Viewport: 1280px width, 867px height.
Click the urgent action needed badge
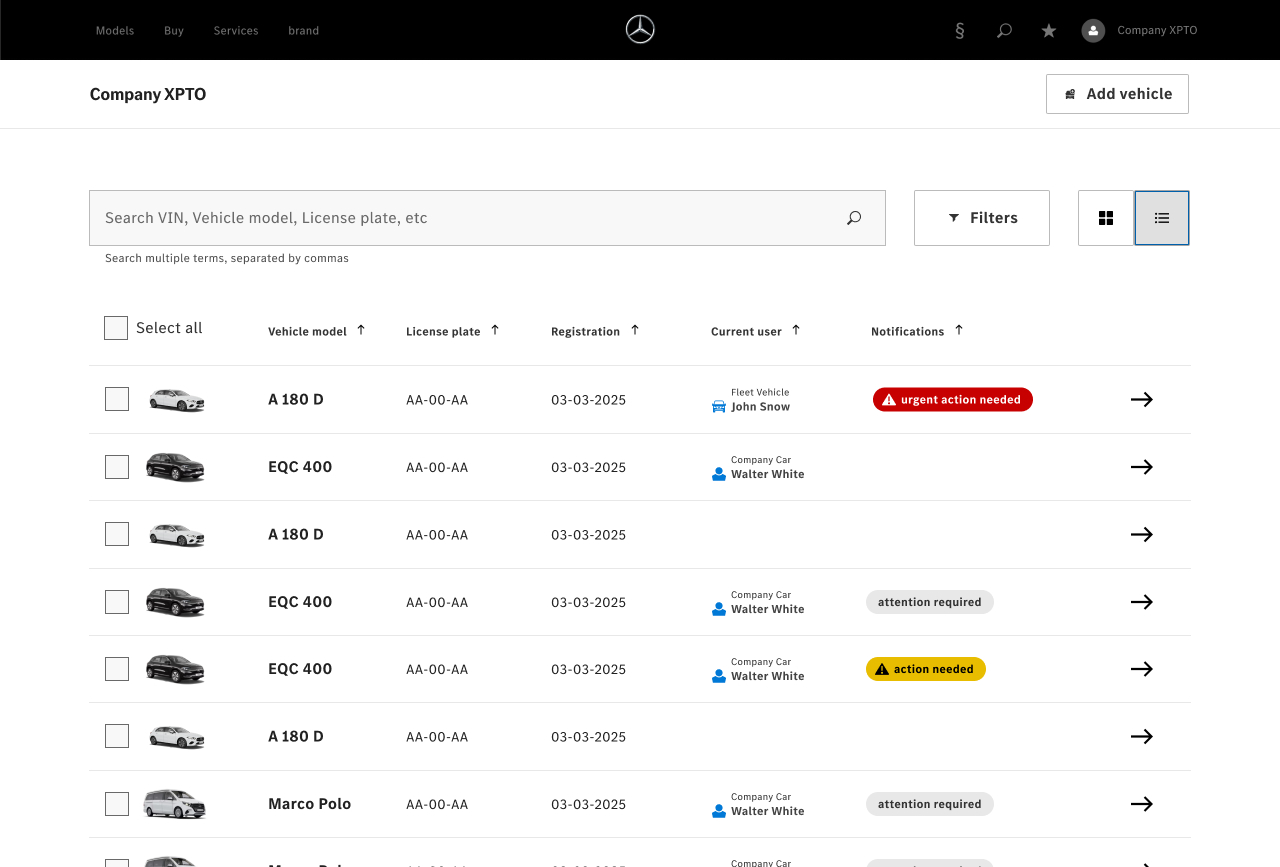952,400
